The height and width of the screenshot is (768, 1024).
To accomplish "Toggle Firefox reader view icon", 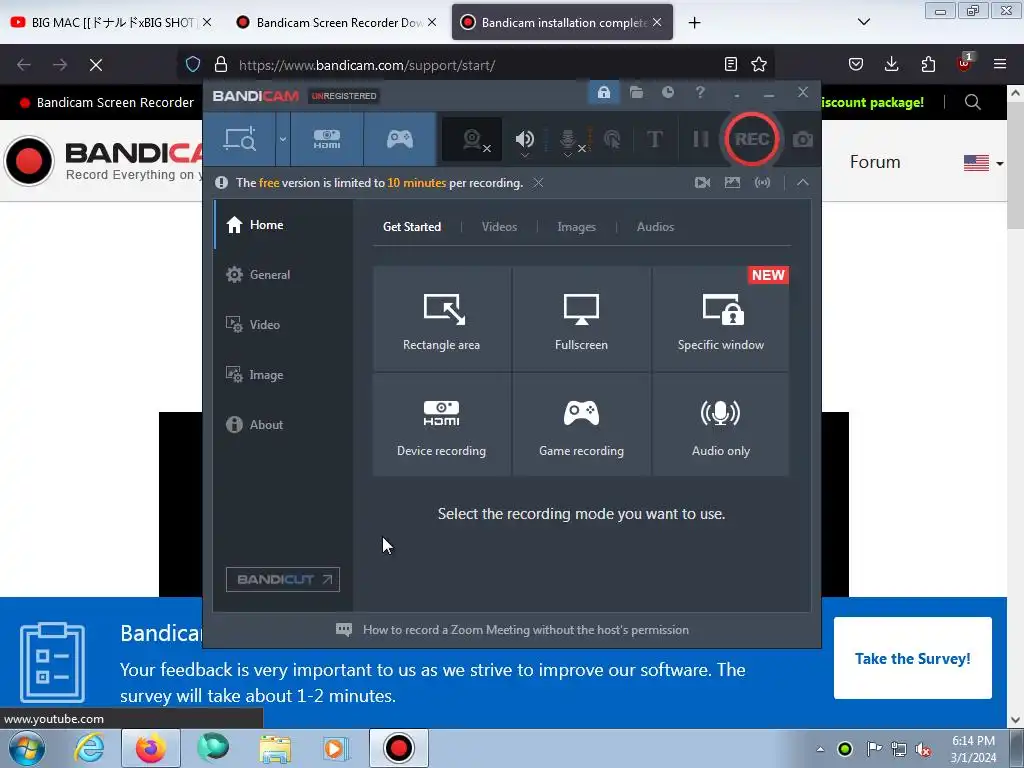I will (x=731, y=64).
